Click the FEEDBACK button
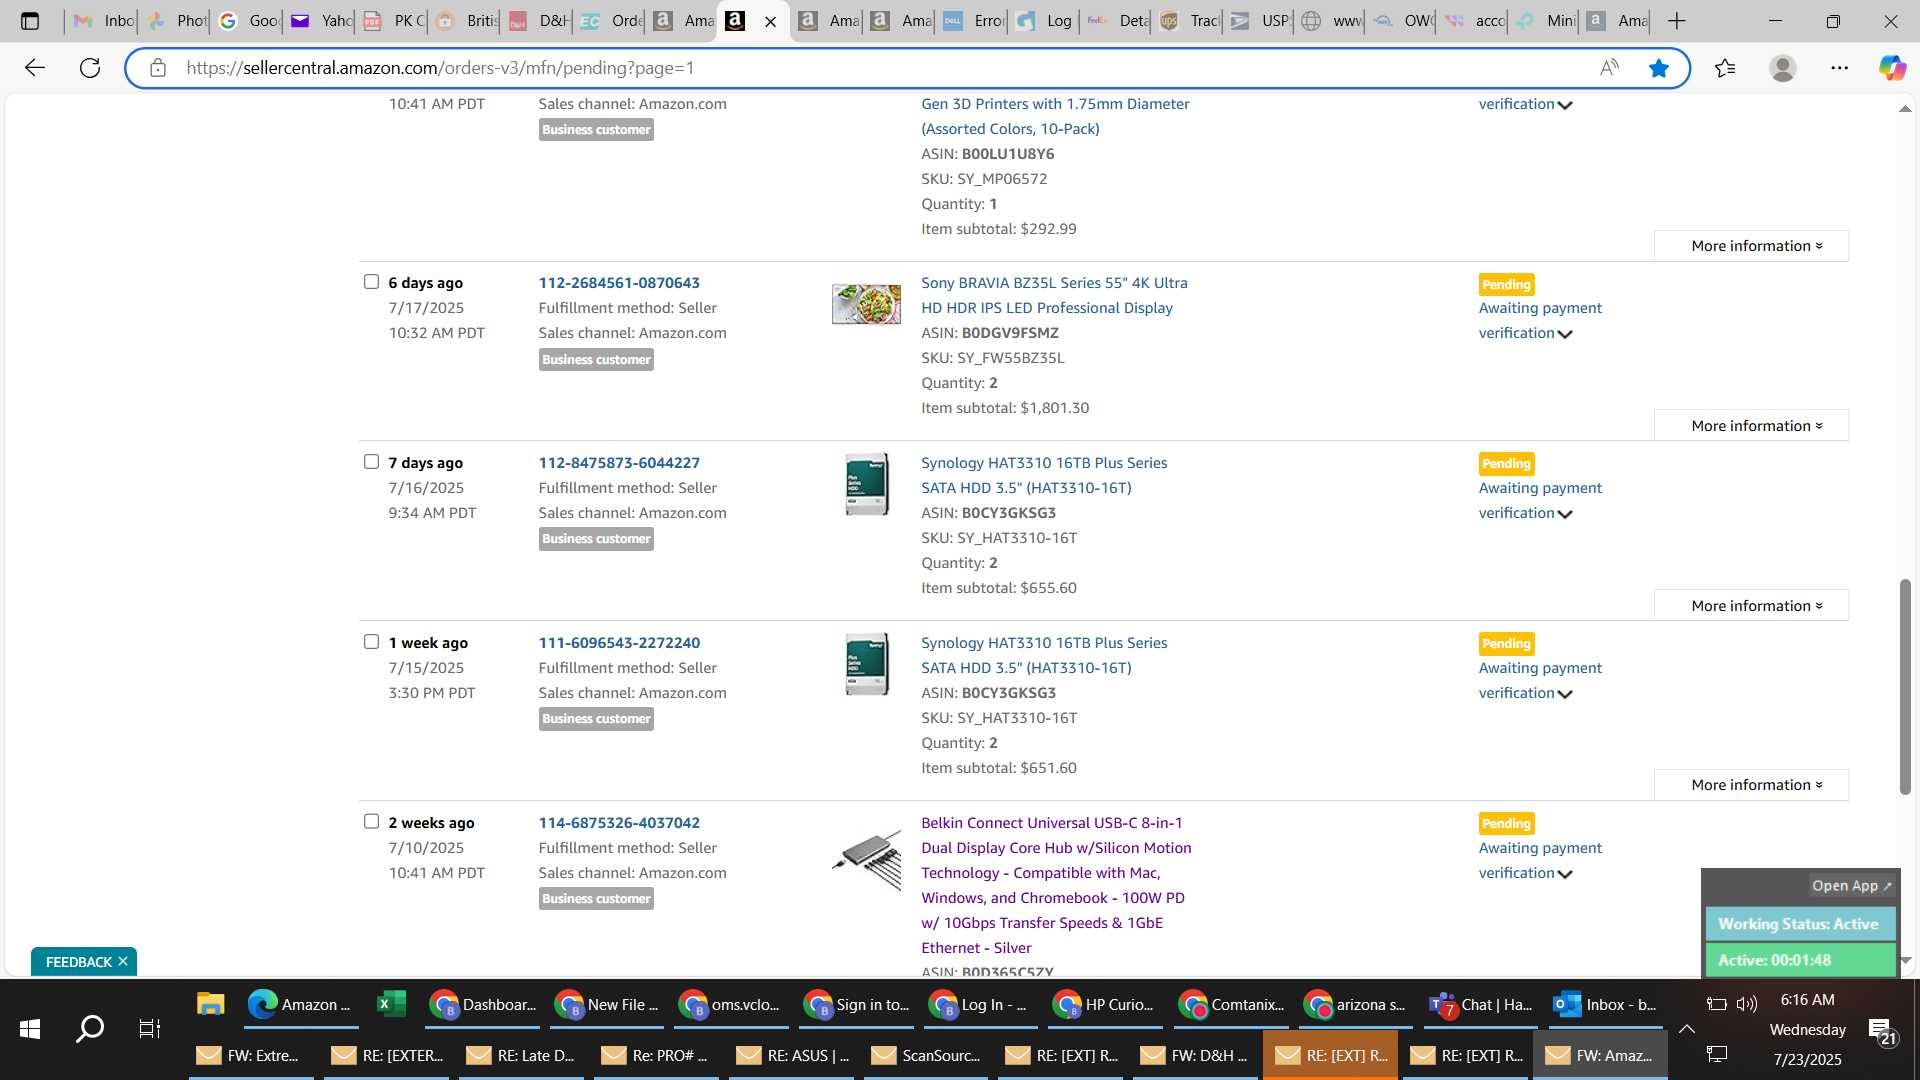 (79, 961)
